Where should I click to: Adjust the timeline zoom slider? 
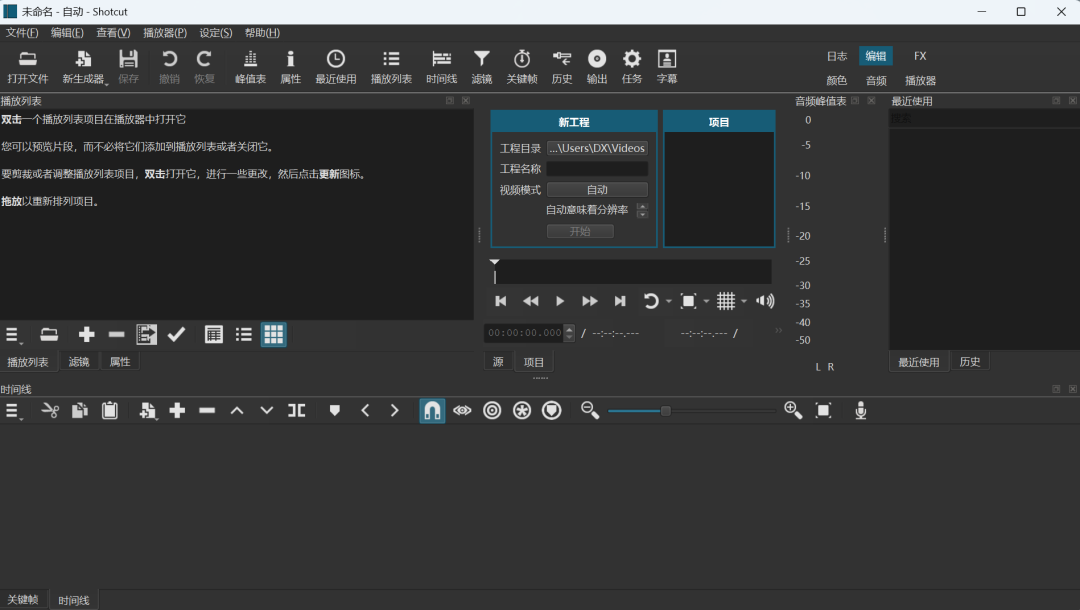coord(666,410)
